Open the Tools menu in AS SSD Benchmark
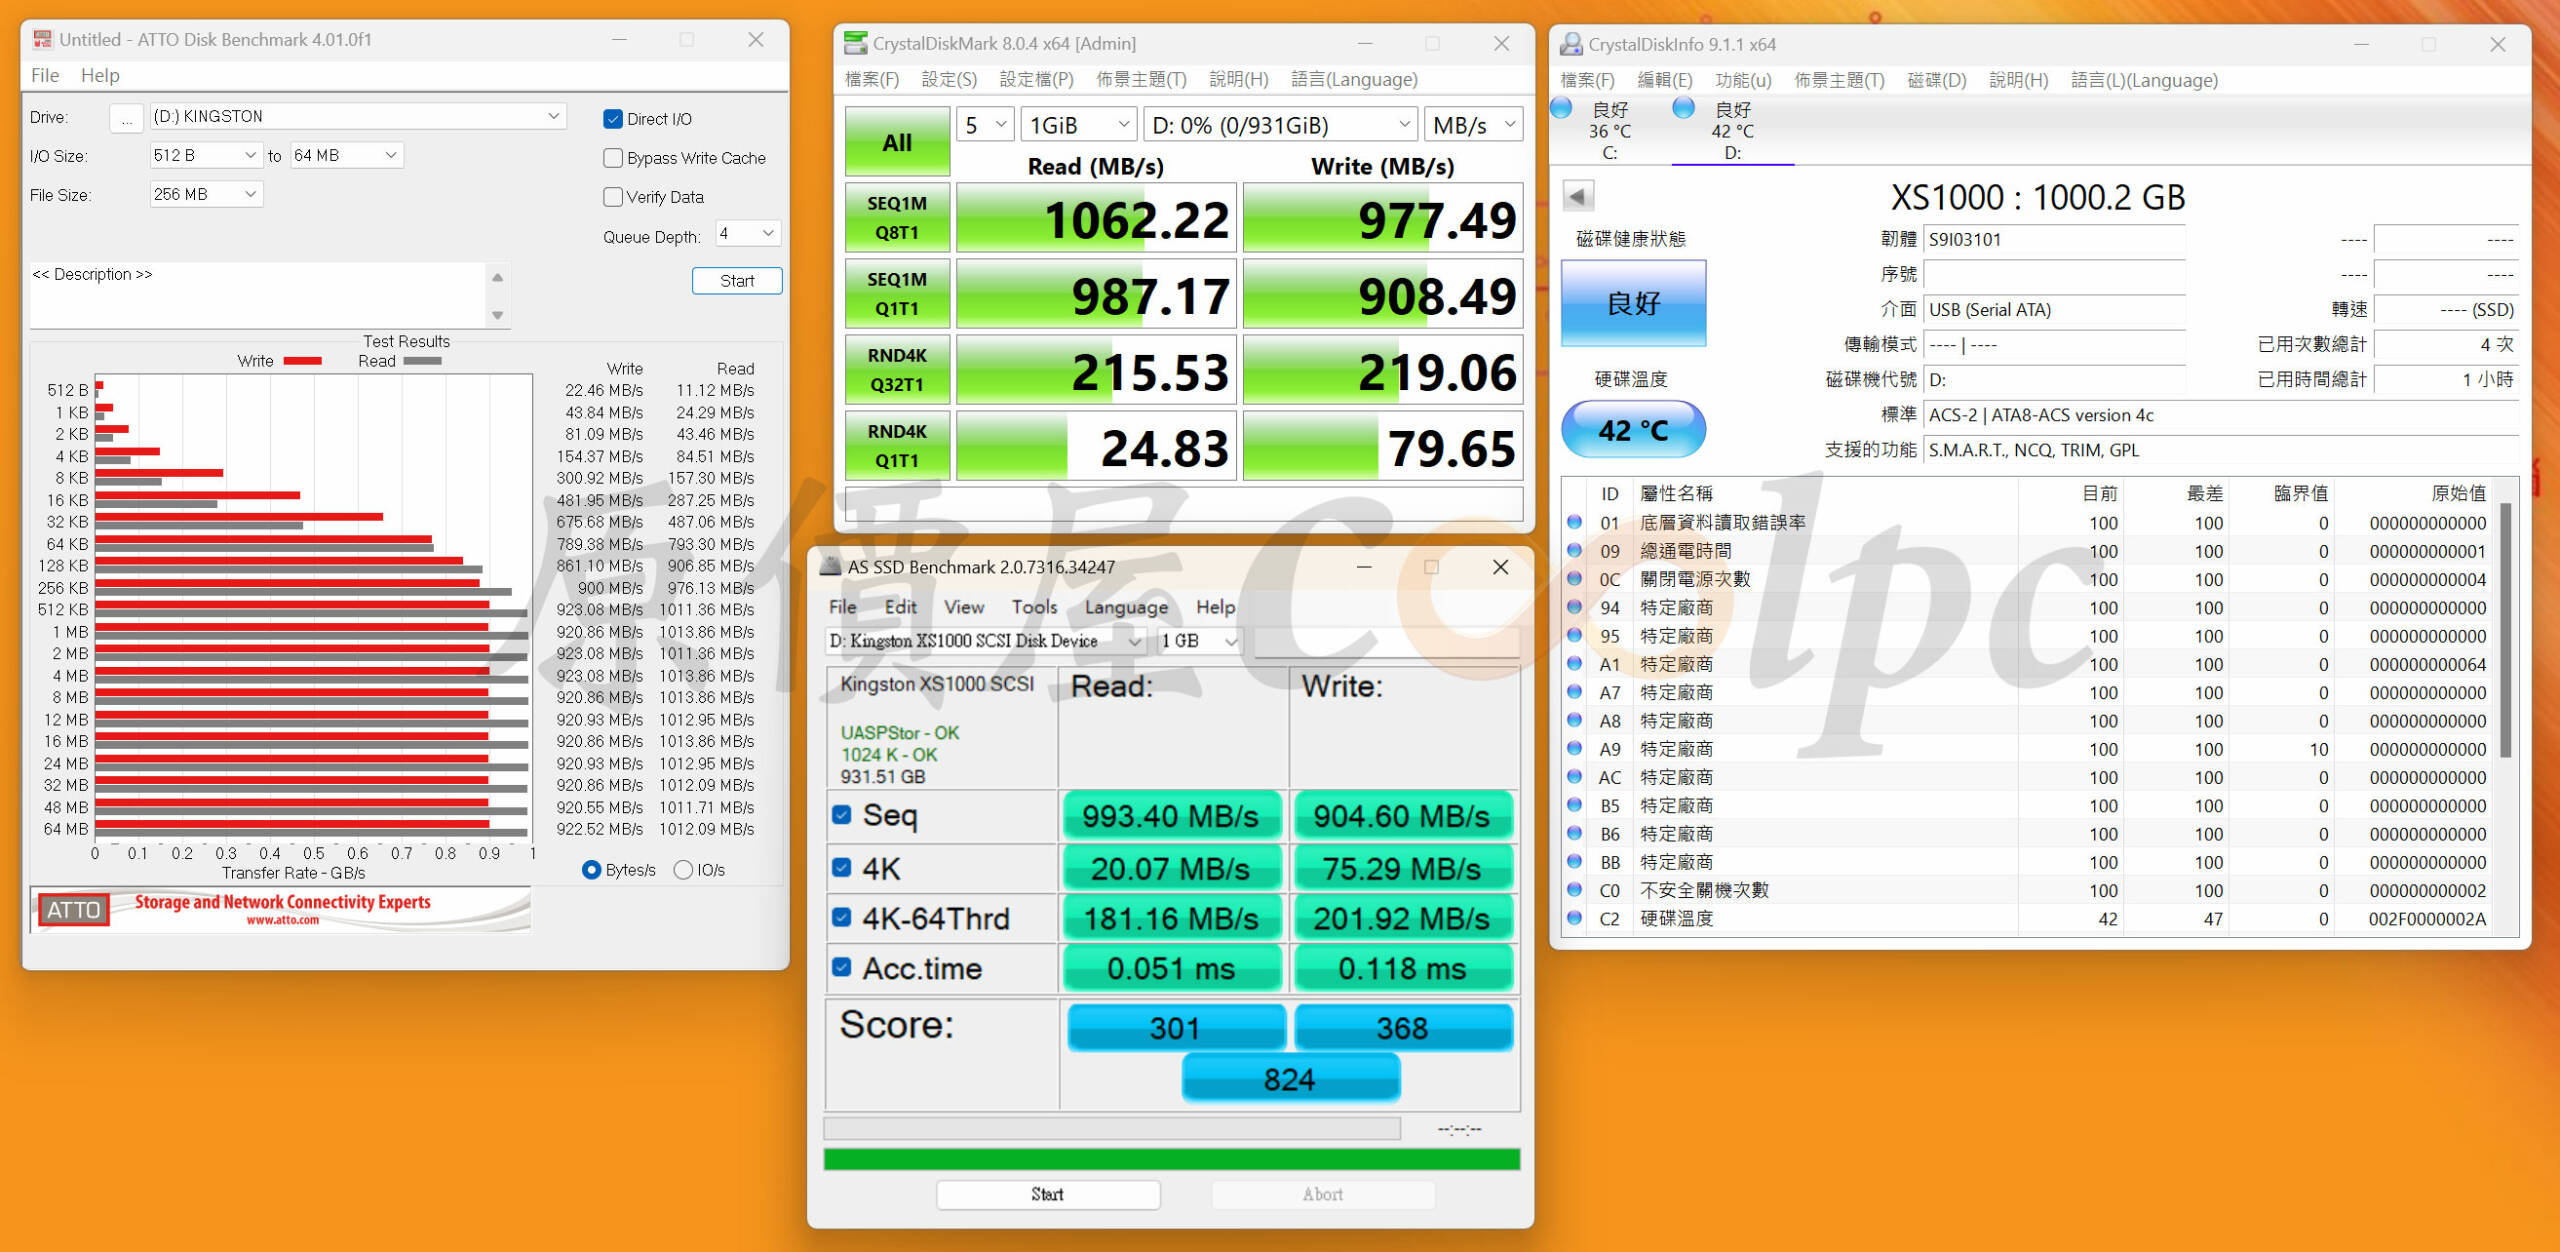 pos(1034,607)
